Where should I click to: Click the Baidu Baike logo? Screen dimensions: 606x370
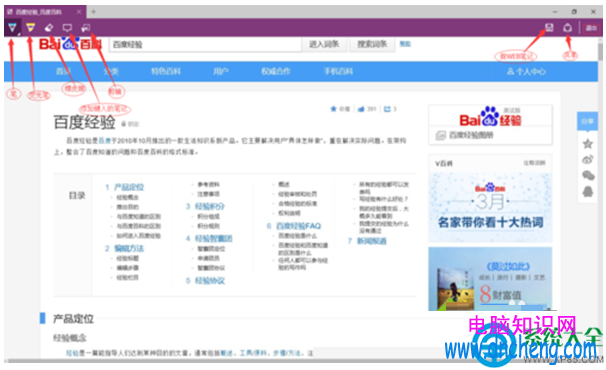pyautogui.click(x=70, y=44)
